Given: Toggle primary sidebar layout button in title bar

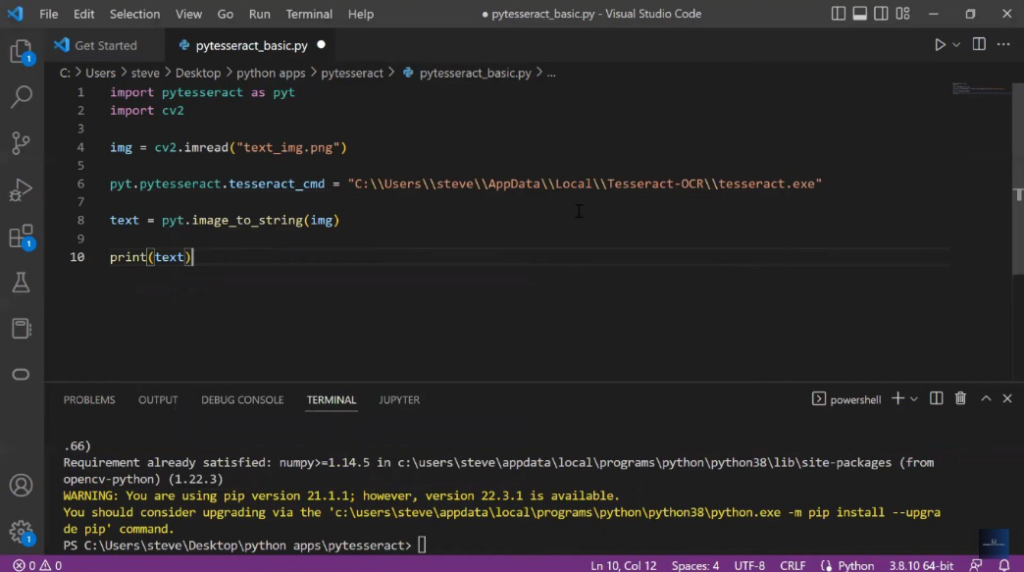Looking at the screenshot, I should pyautogui.click(x=837, y=14).
